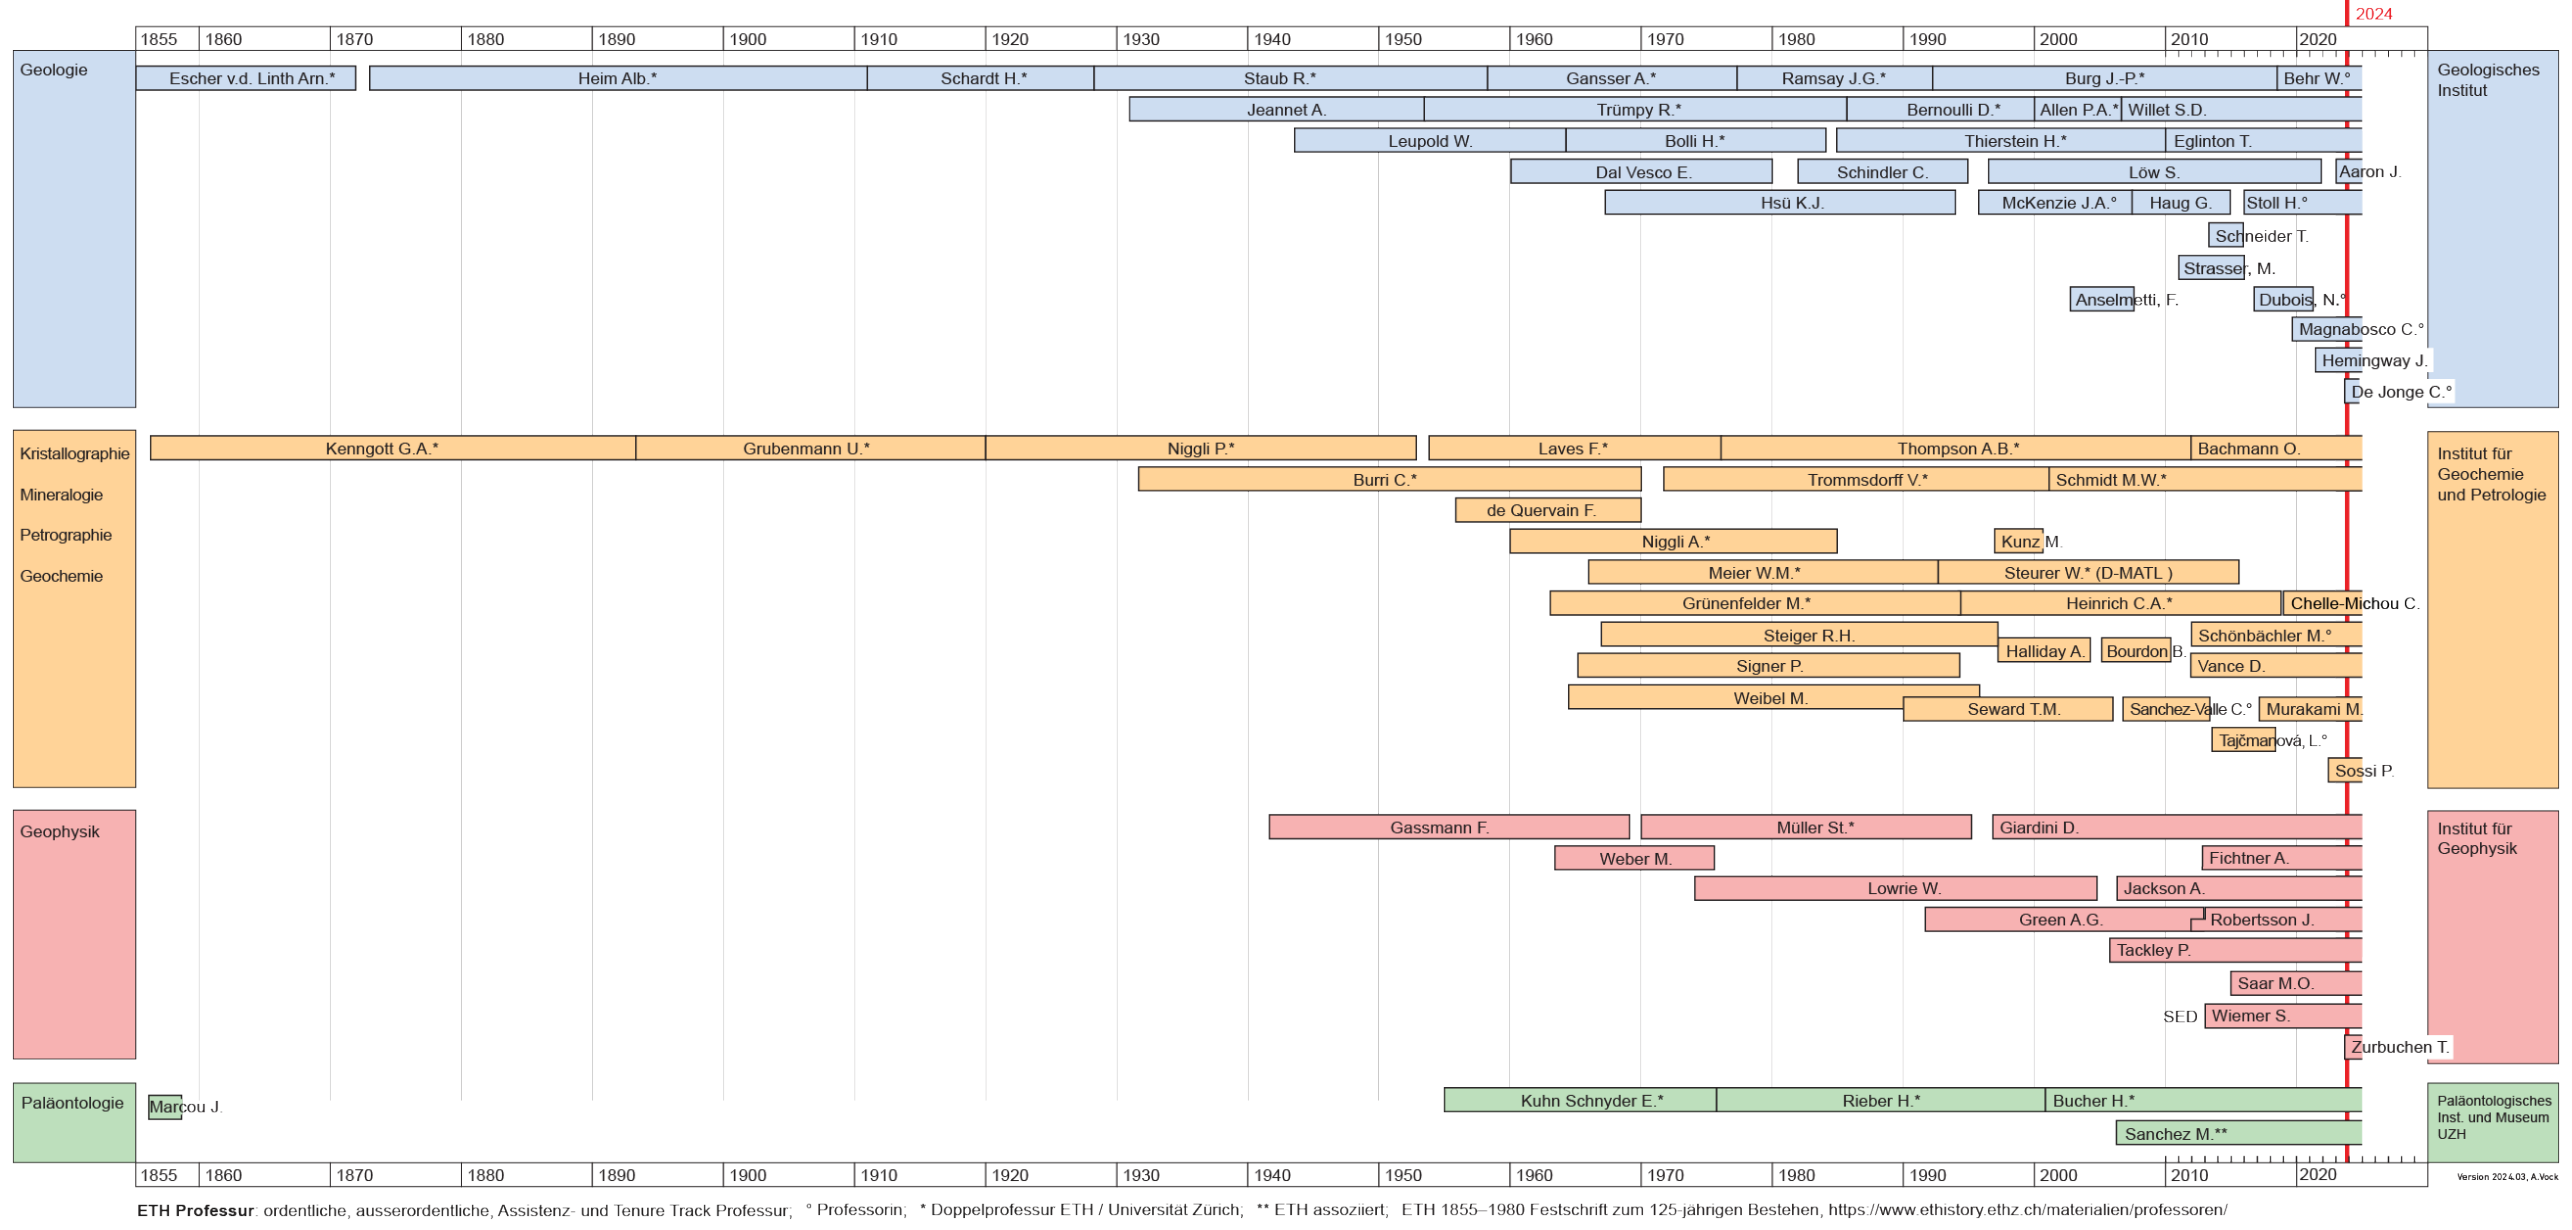
Task: Click the Signer P. bar
Action: point(1768,666)
